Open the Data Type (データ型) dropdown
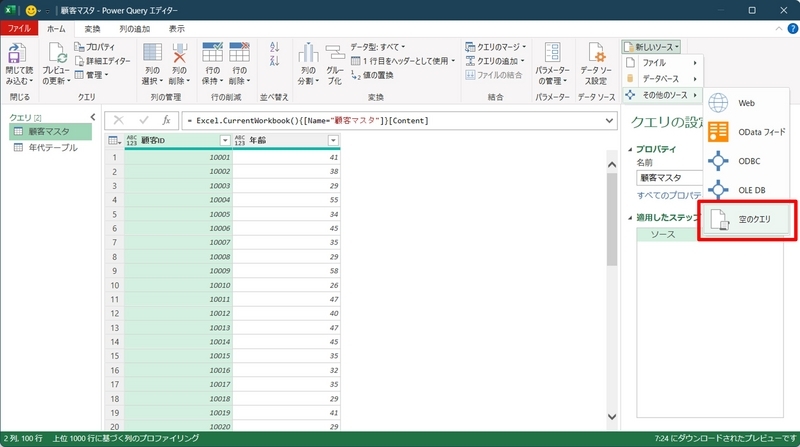 (378, 47)
